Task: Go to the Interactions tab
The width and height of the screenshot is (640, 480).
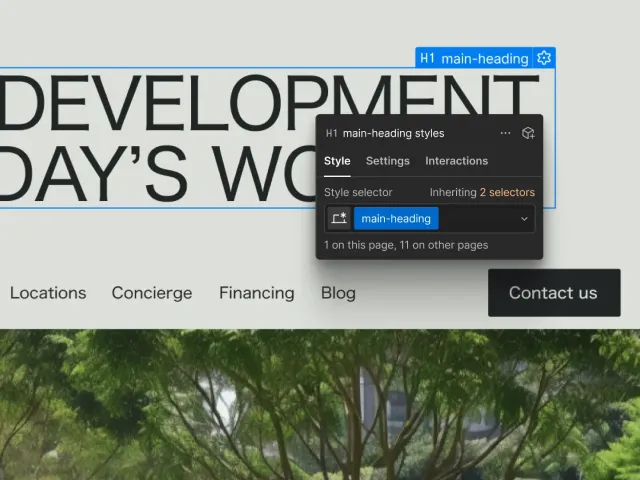Action: [456, 161]
